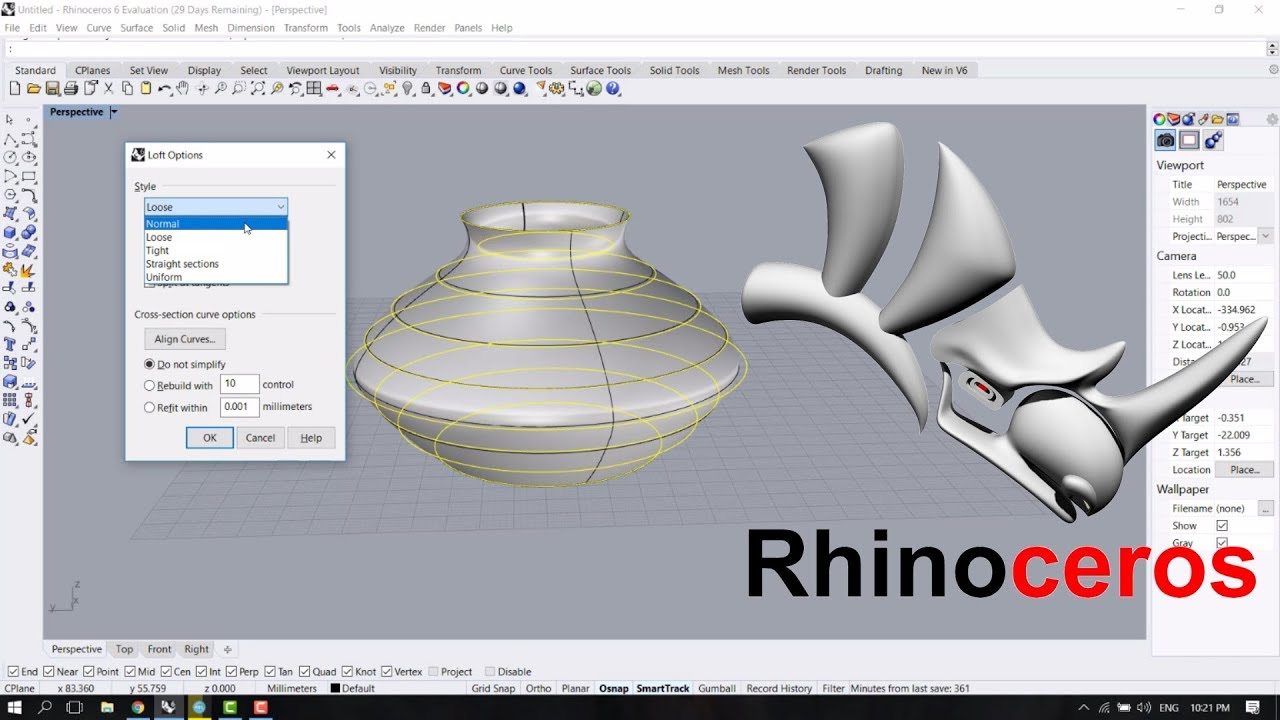Image resolution: width=1280 pixels, height=720 pixels.
Task: Click Cancel in Loft Options dialog
Action: coord(260,437)
